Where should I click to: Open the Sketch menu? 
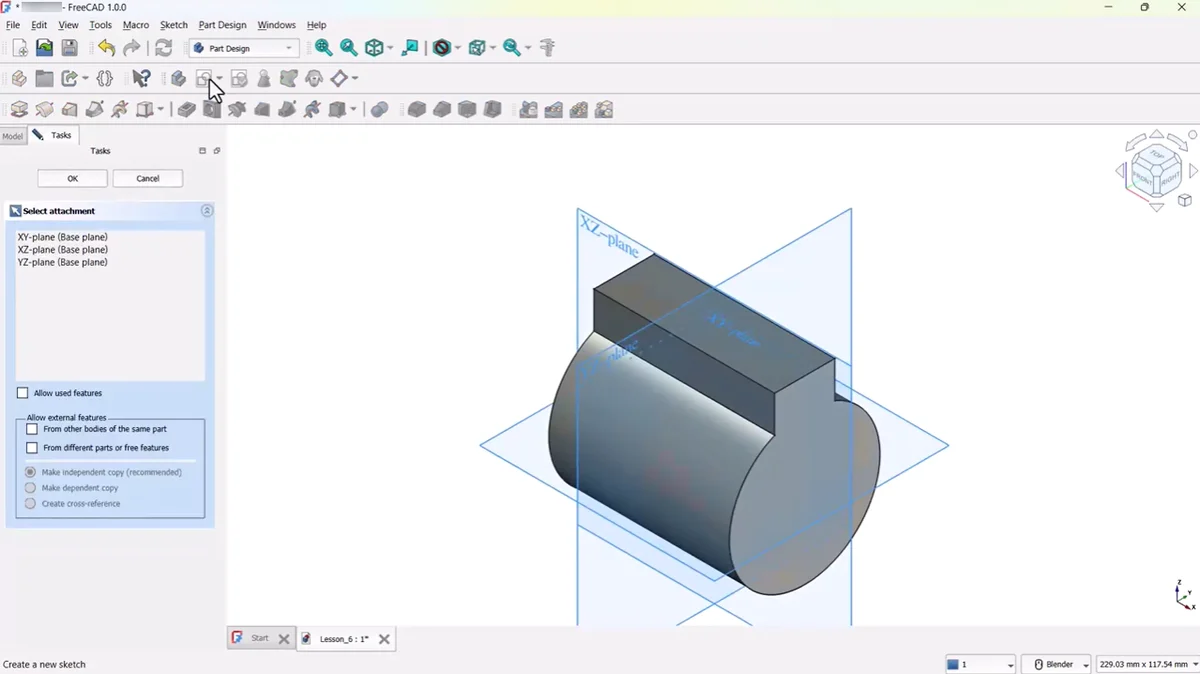(174, 25)
